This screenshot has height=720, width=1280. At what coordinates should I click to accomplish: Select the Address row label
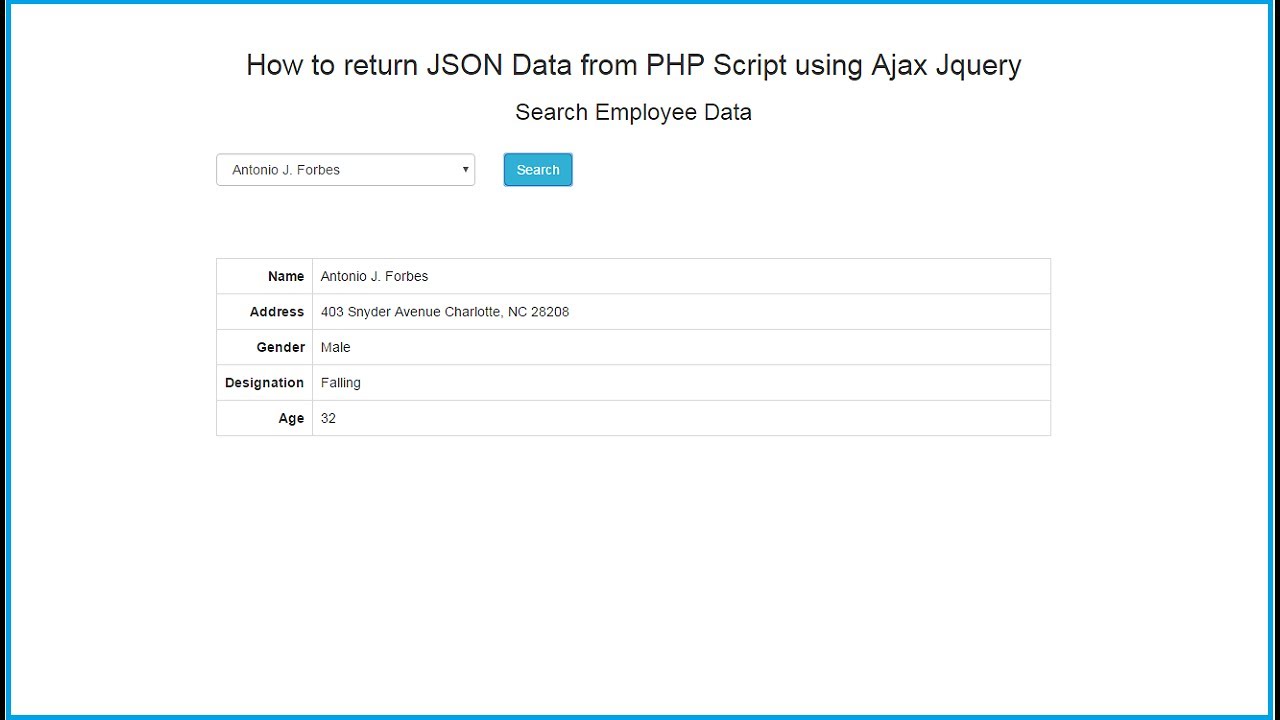point(277,312)
